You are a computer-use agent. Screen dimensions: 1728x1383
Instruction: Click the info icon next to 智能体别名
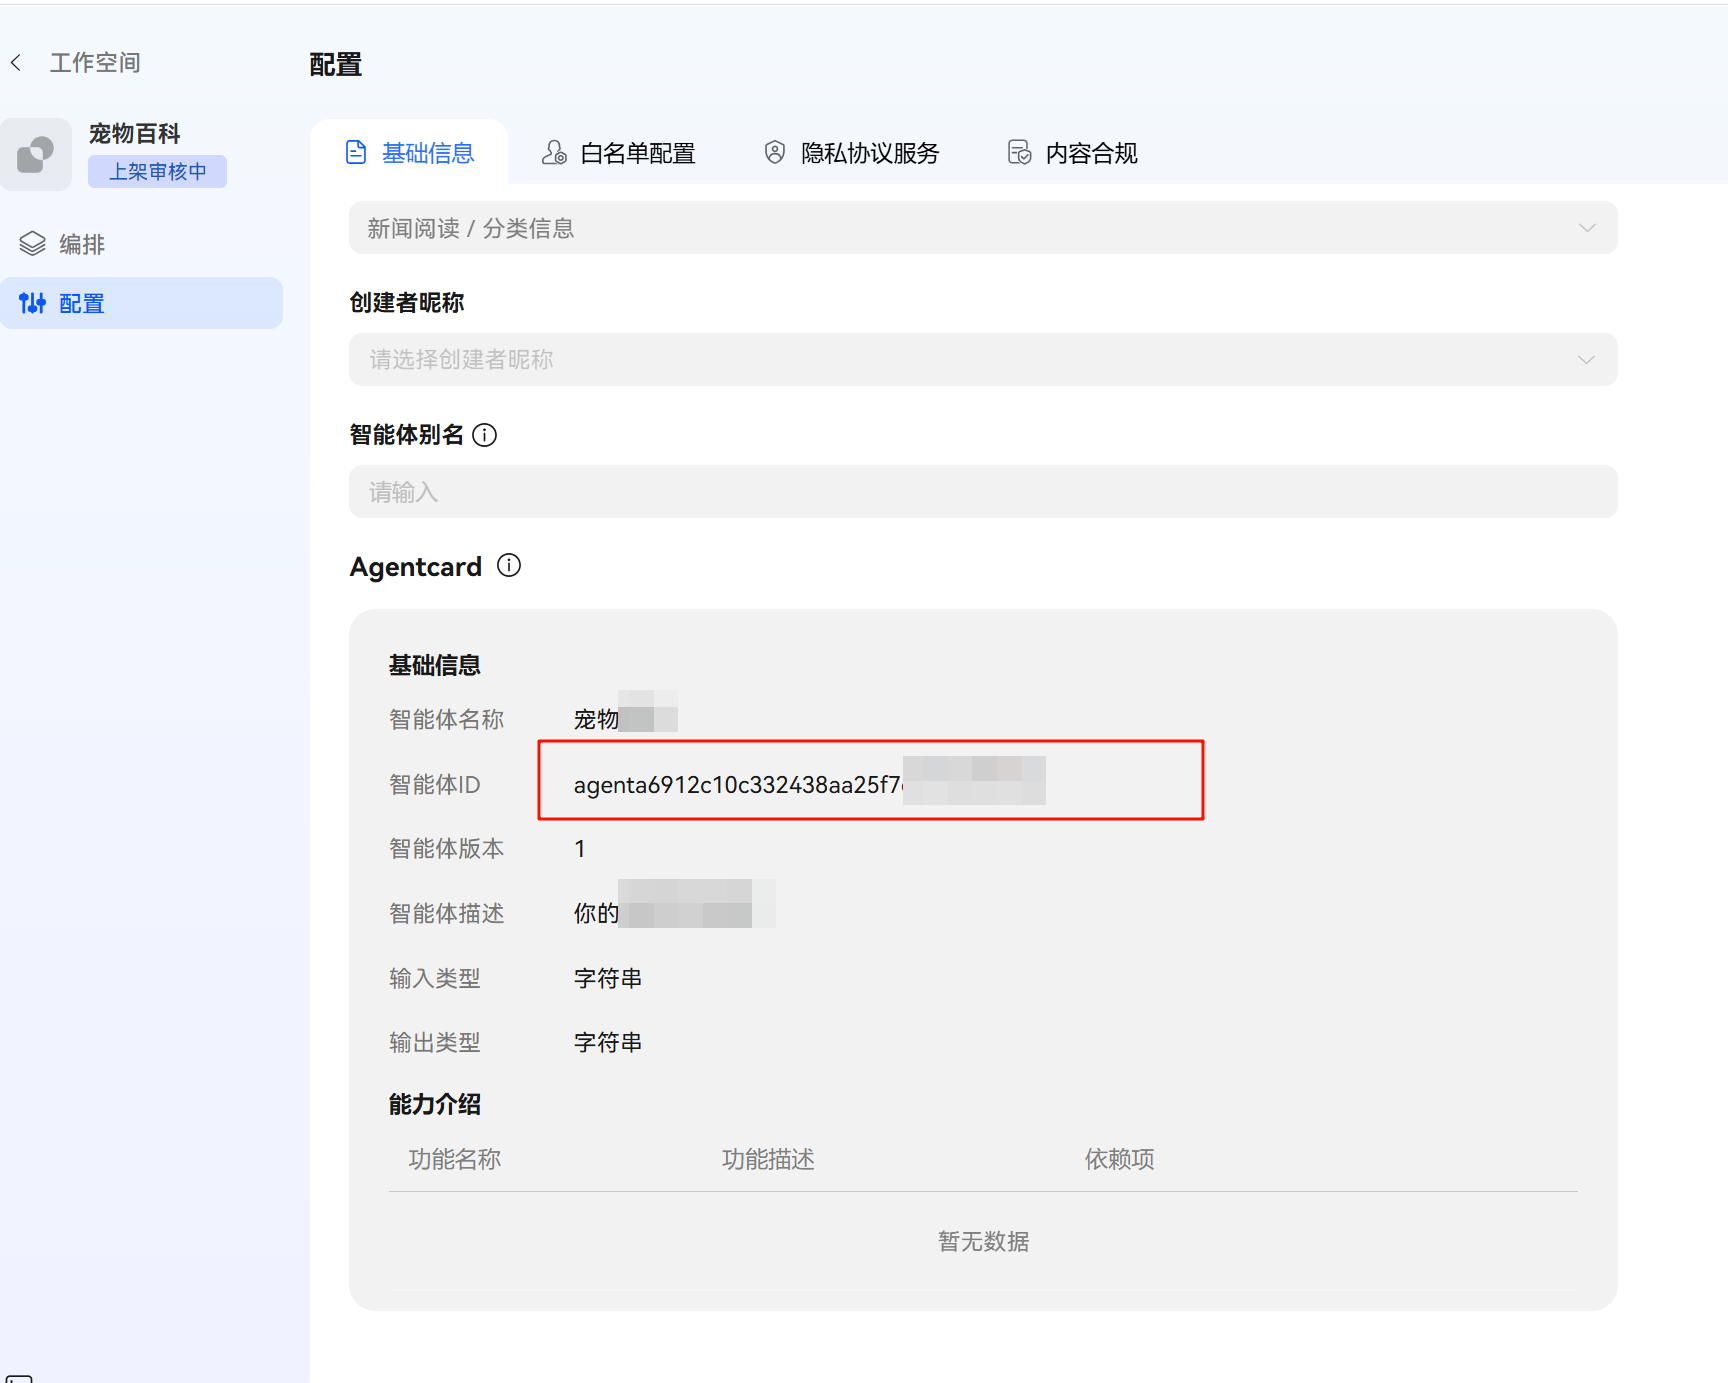484,435
